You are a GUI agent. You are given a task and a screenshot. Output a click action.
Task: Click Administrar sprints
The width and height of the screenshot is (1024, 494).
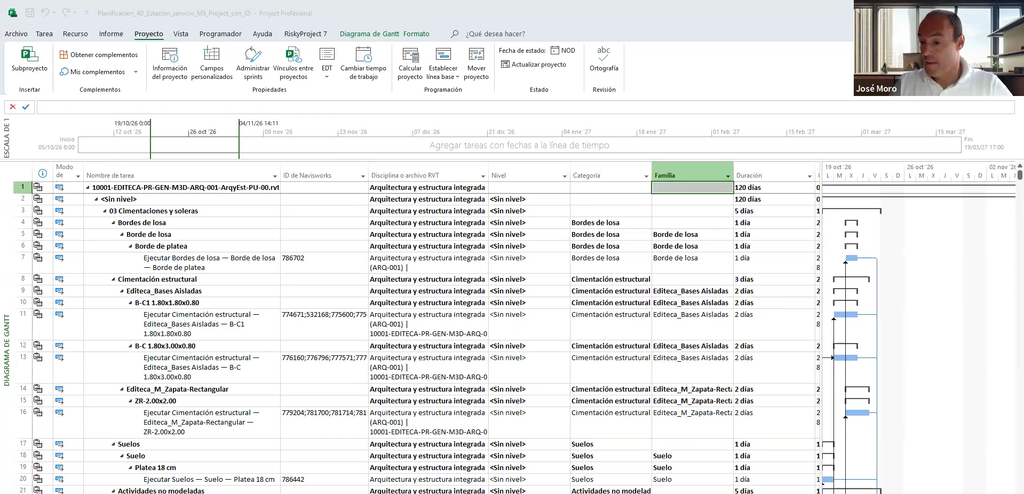click(253, 63)
